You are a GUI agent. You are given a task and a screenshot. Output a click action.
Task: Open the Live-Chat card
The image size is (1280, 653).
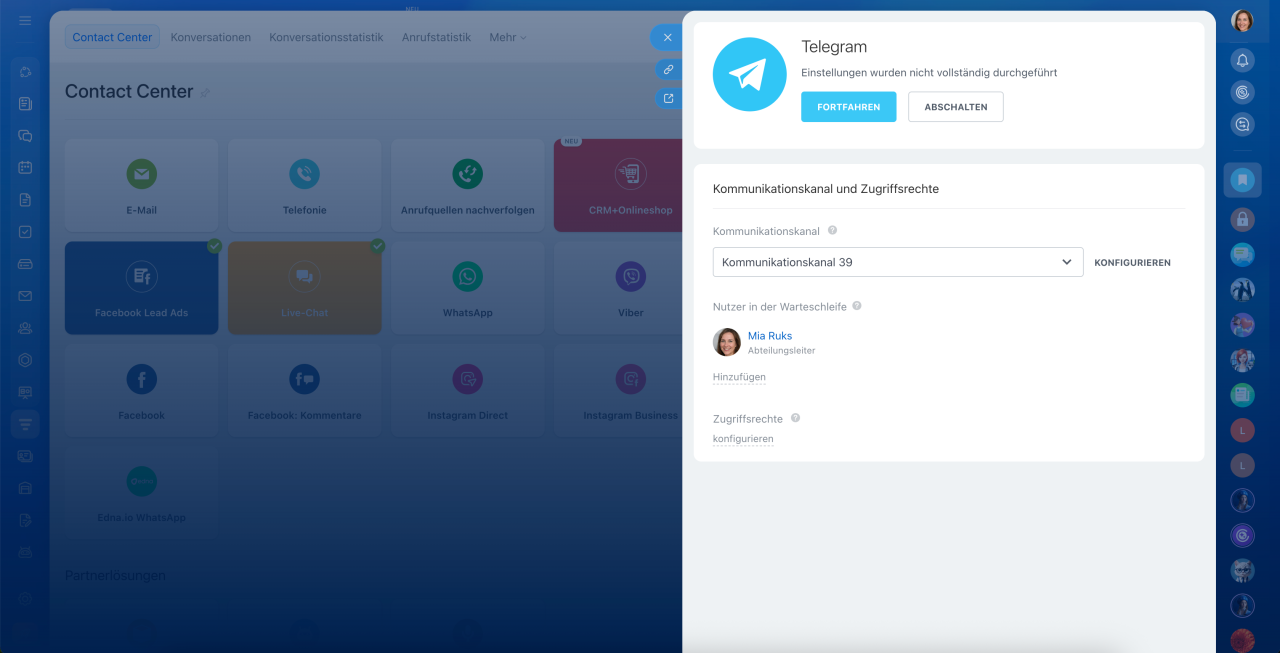[305, 288]
